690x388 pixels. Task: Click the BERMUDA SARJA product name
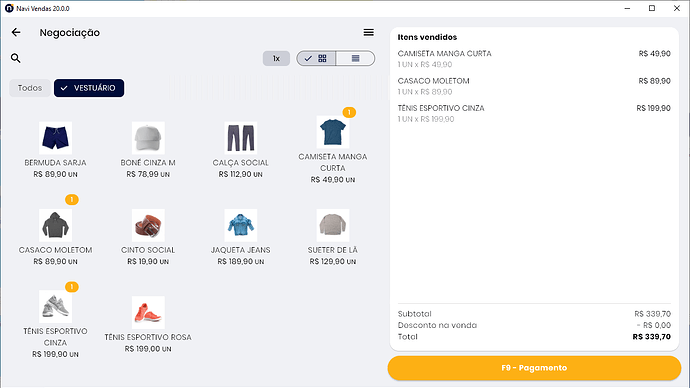(55, 163)
